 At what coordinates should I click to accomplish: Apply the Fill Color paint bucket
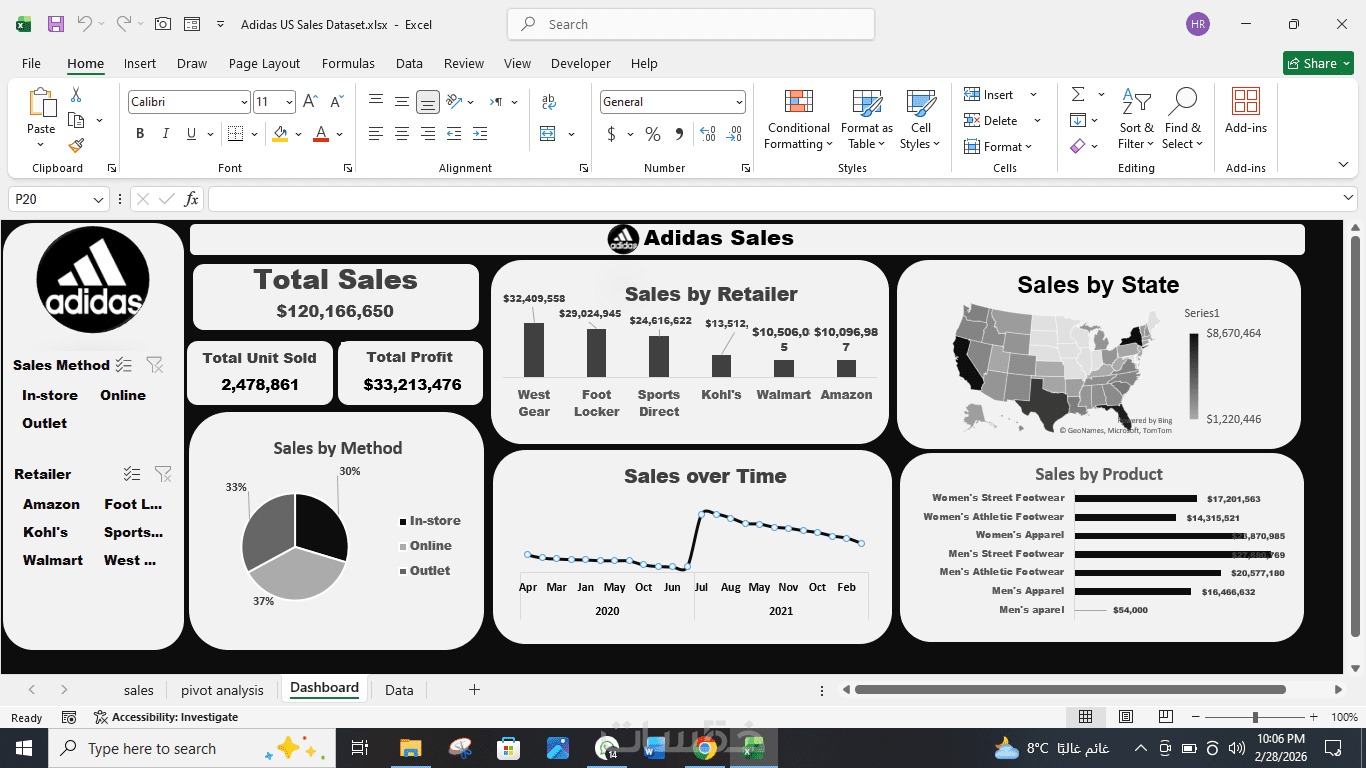coord(280,134)
